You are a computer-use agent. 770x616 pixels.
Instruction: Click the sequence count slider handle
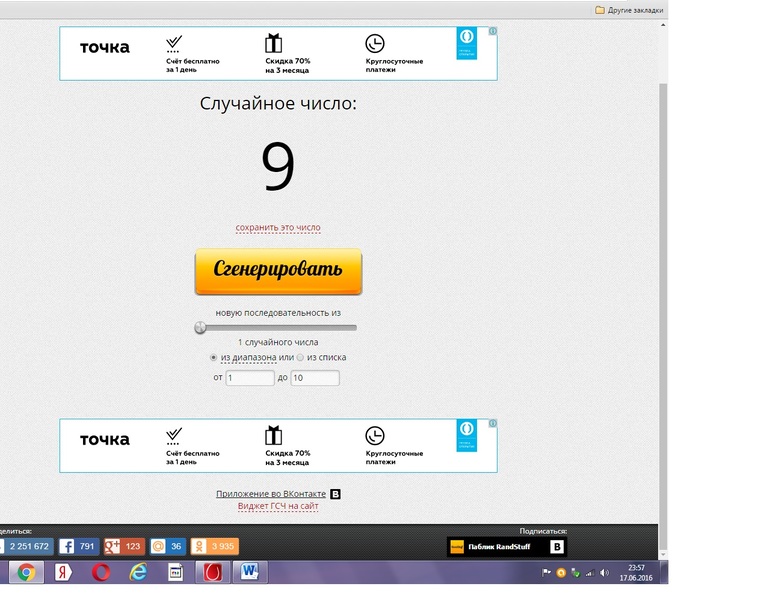click(x=200, y=327)
